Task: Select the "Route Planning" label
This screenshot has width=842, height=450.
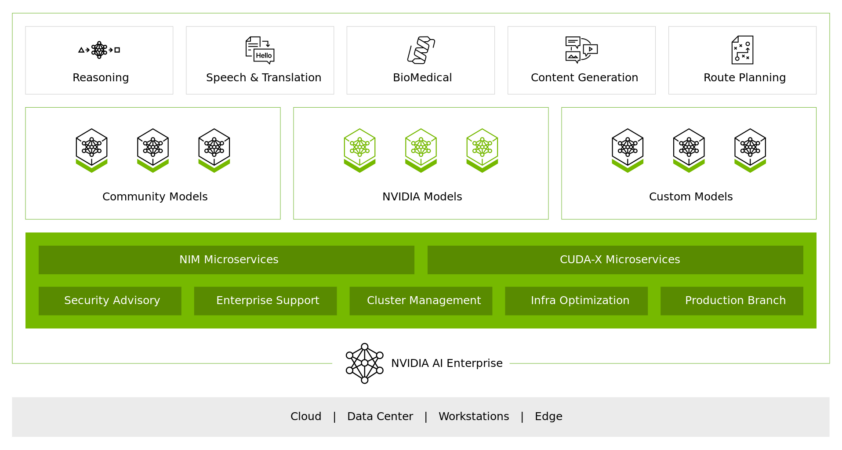Action: pos(744,78)
